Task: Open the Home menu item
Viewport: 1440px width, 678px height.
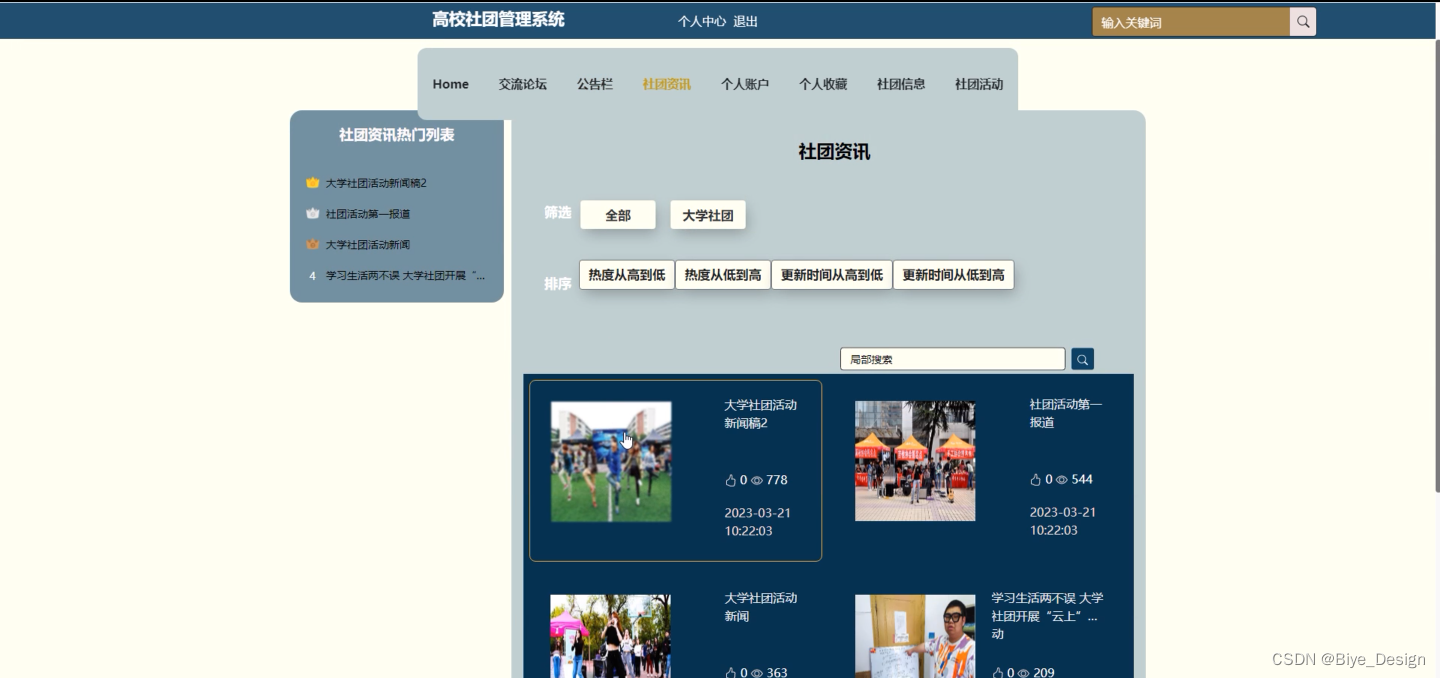Action: pos(450,84)
